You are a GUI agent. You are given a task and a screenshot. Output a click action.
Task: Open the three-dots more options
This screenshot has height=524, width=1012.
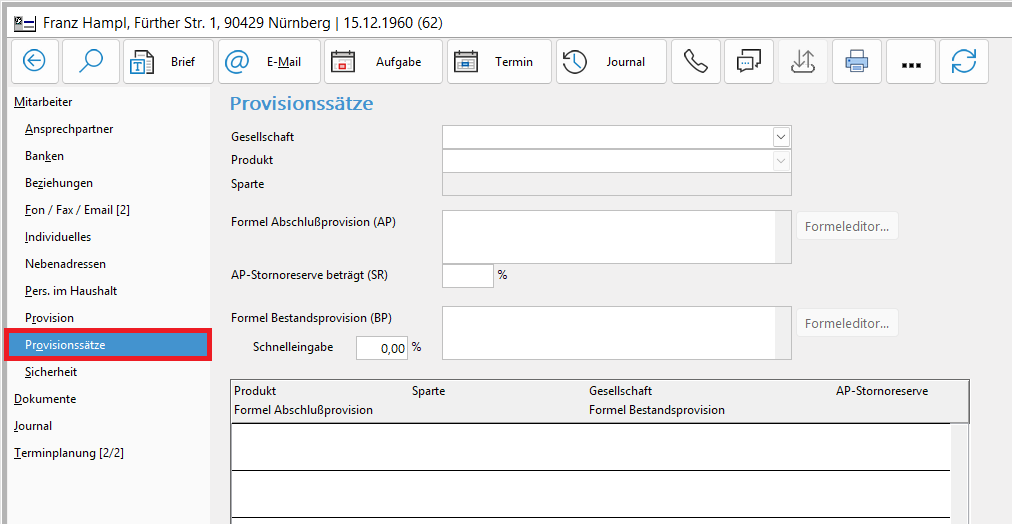pyautogui.click(x=910, y=62)
